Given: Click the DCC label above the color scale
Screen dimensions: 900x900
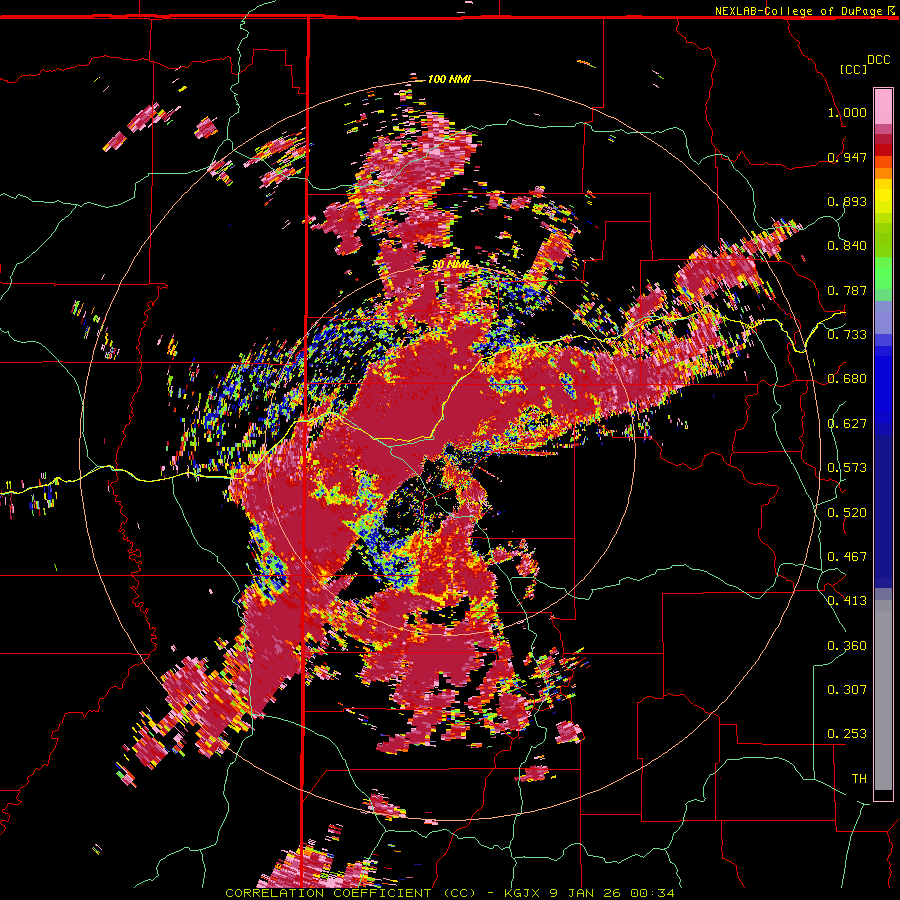Looking at the screenshot, I should click(879, 60).
